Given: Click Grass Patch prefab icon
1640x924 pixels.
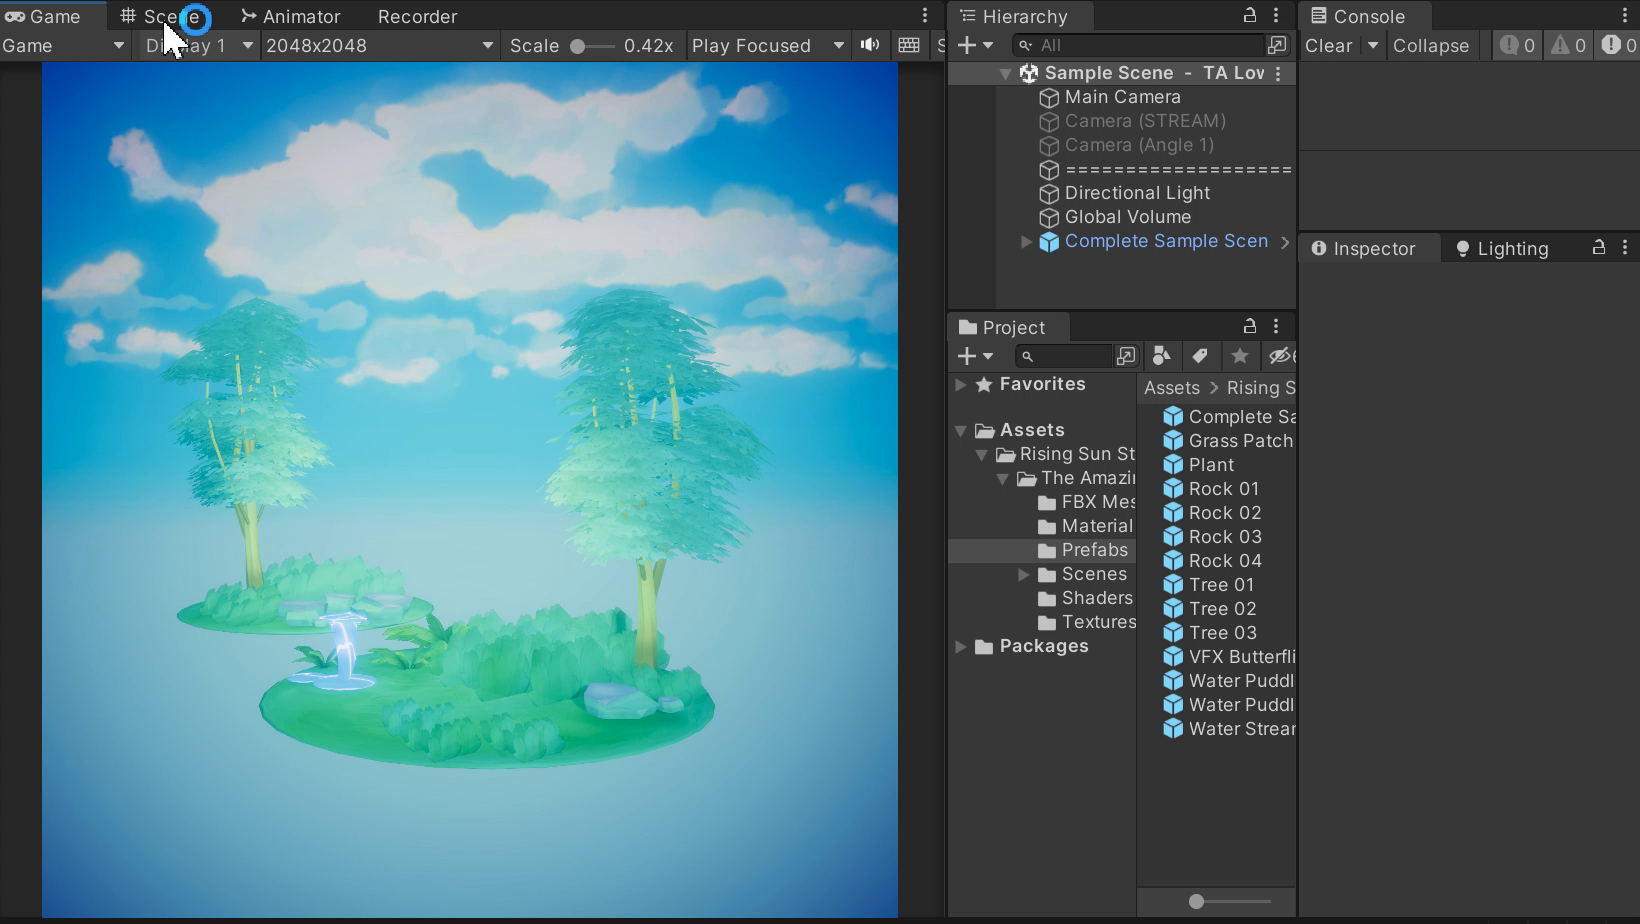Looking at the screenshot, I should tap(1173, 441).
